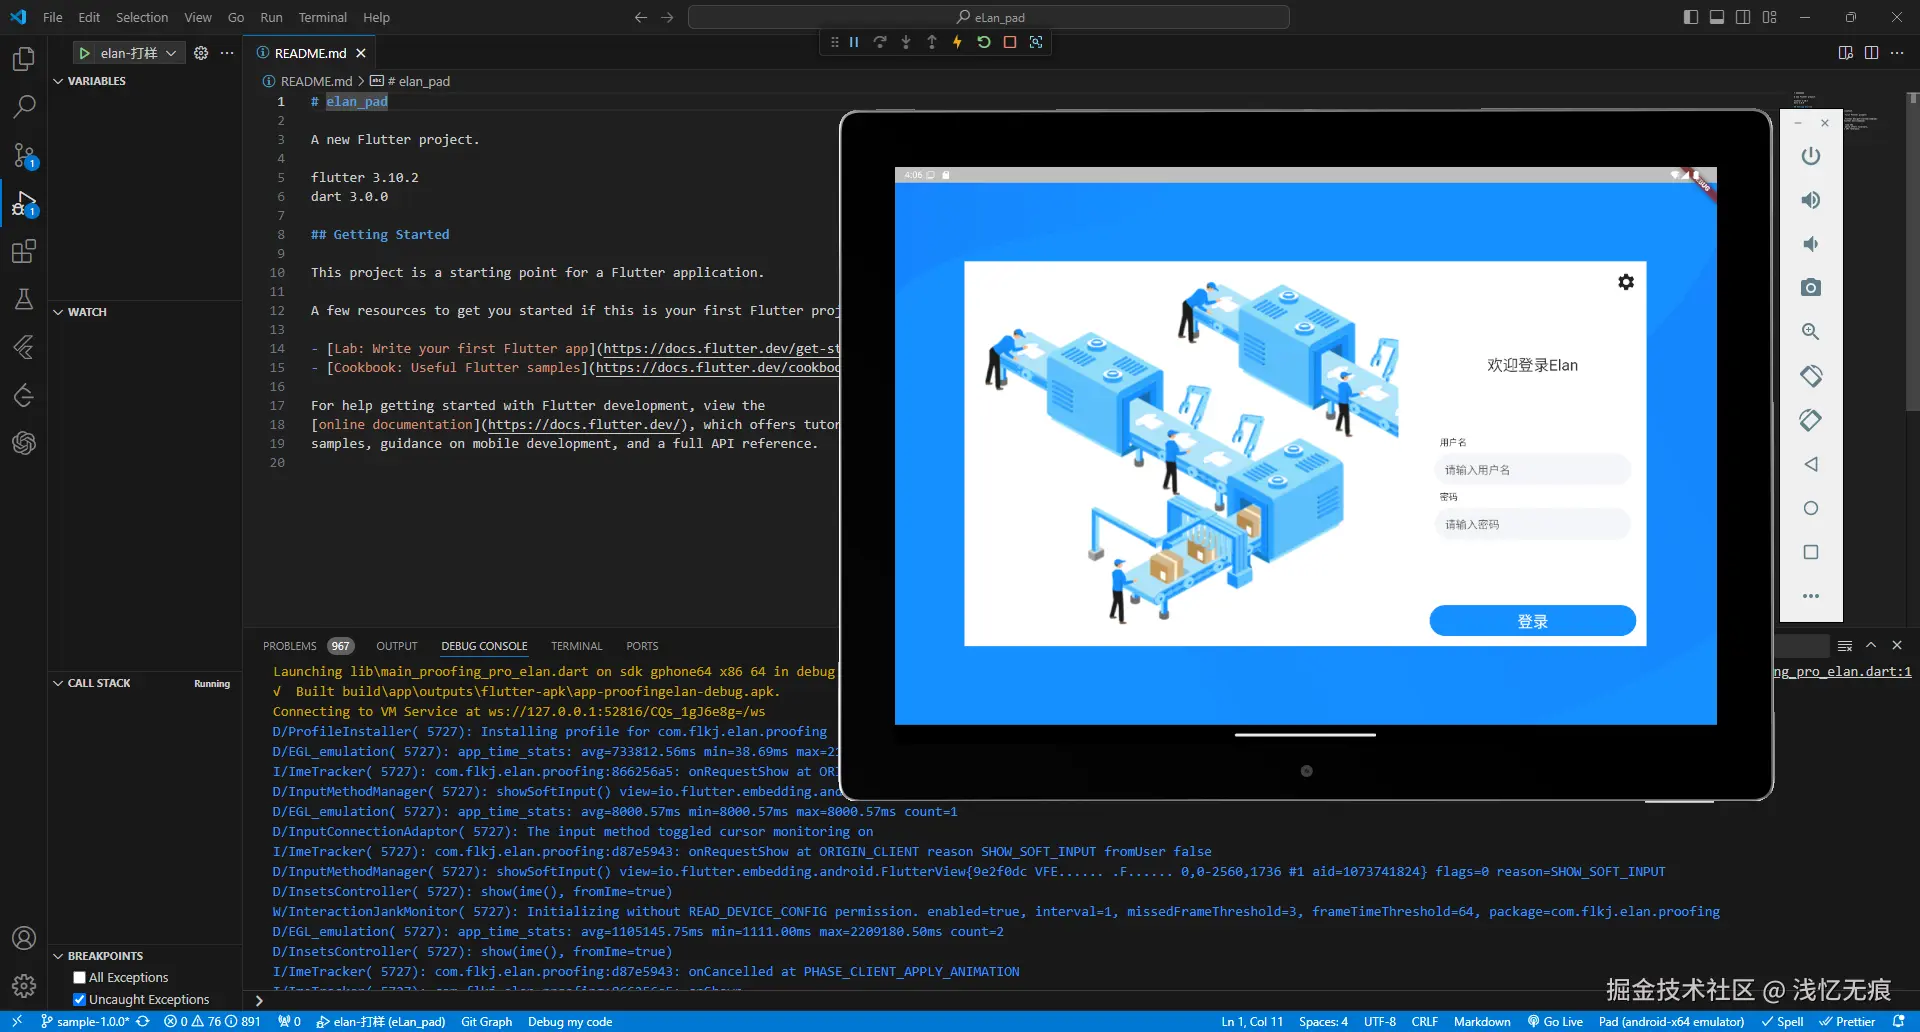
Task: Pause the debug session
Action: 854,42
